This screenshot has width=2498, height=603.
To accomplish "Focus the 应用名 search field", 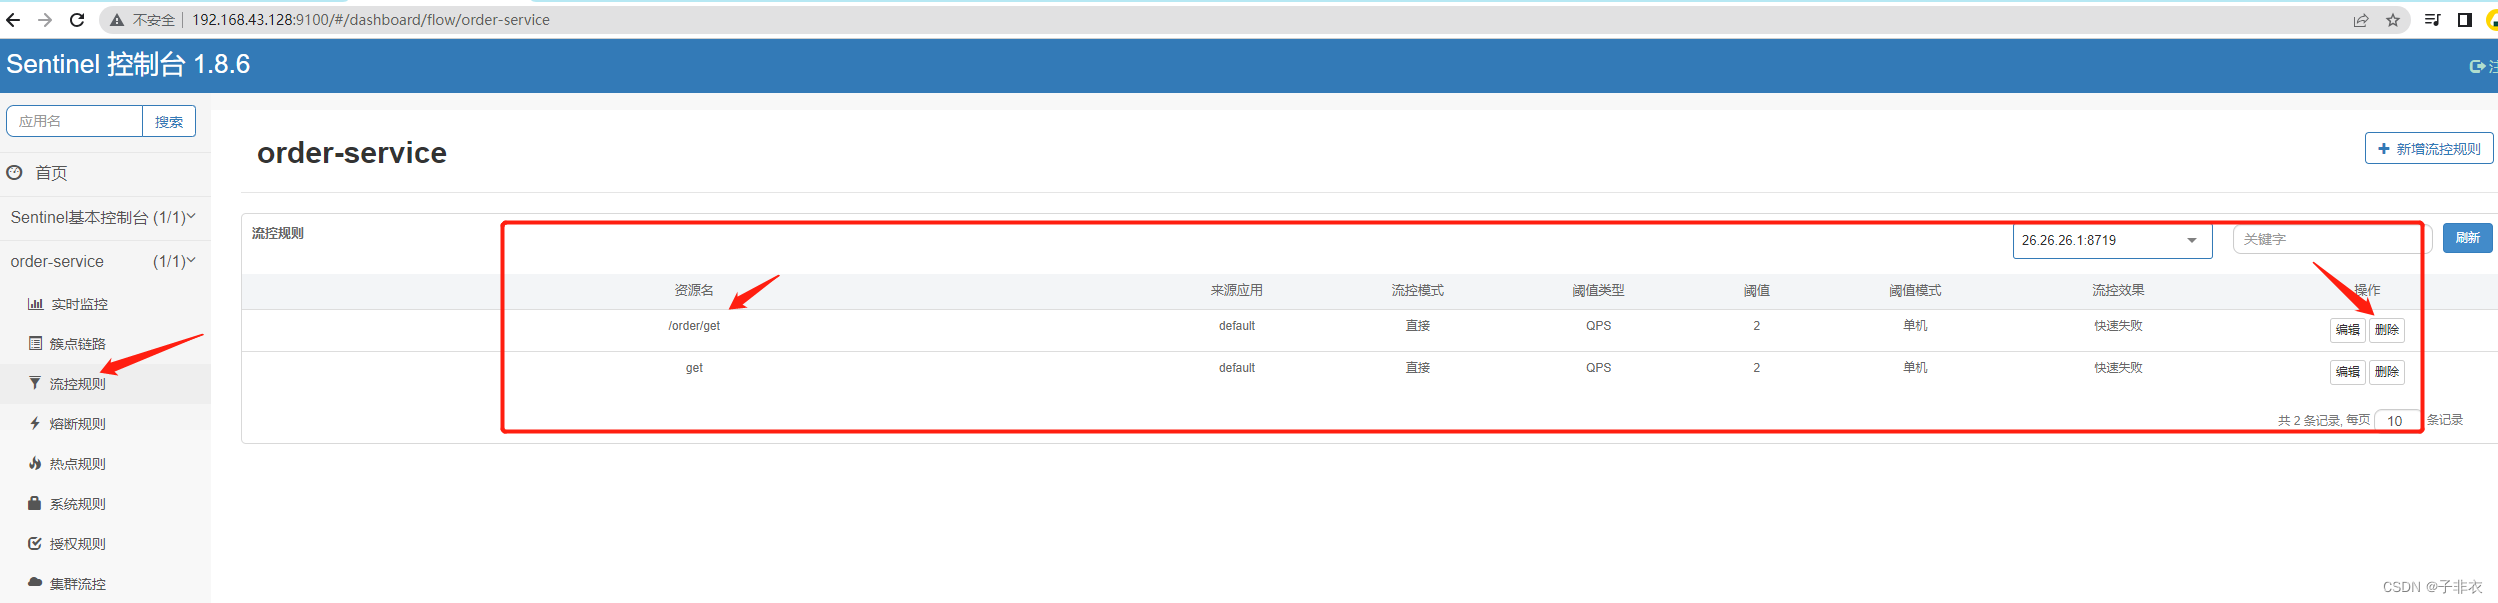I will click(75, 121).
